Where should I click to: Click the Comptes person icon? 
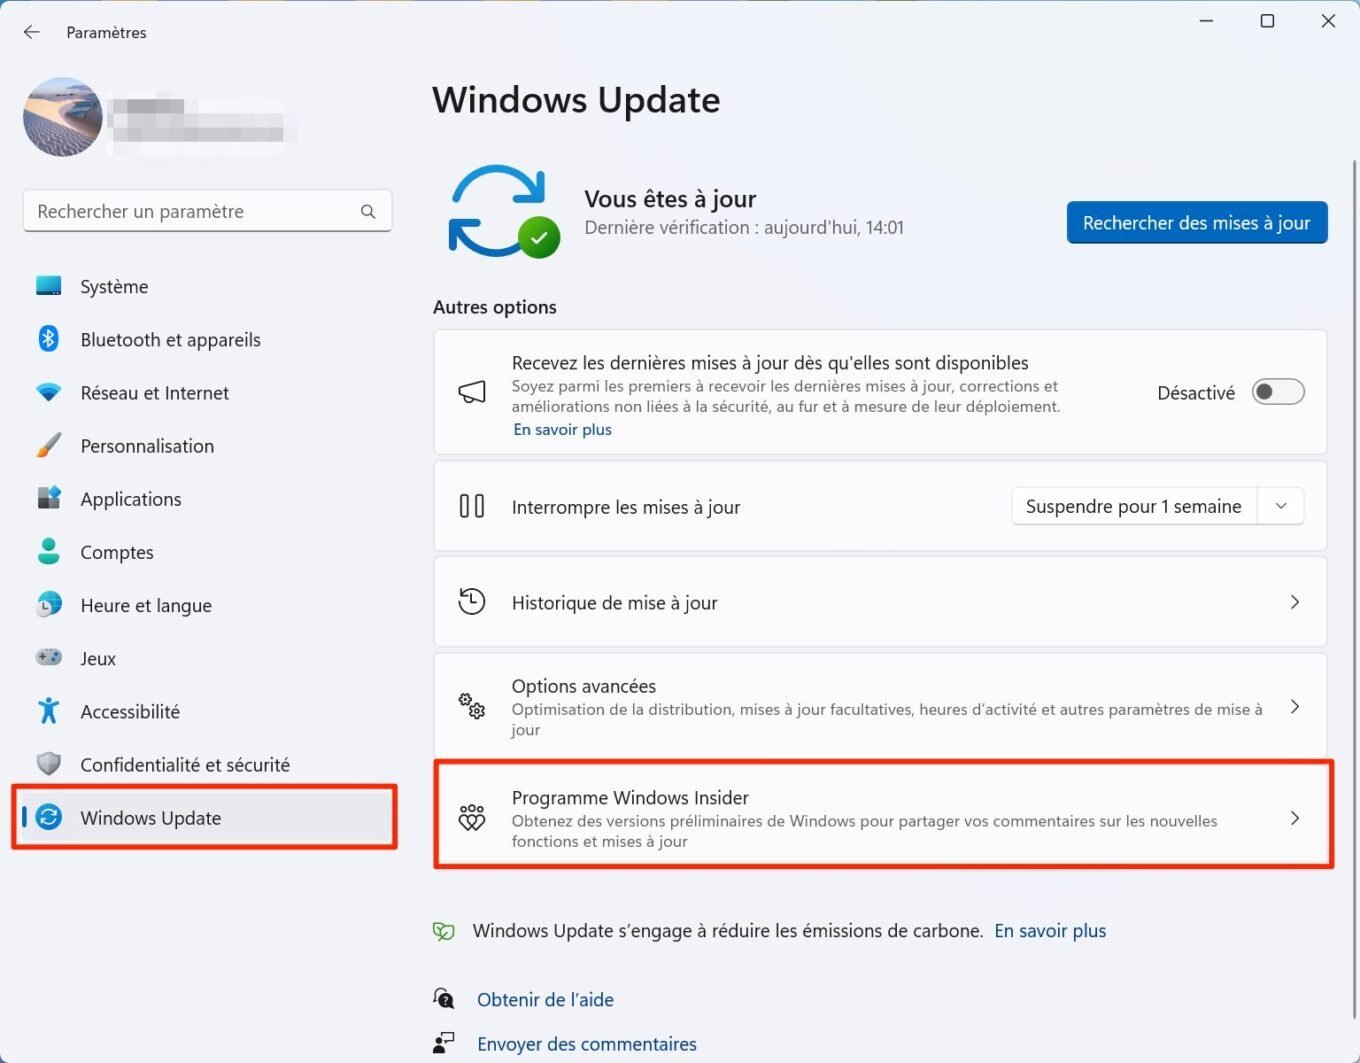coord(48,551)
